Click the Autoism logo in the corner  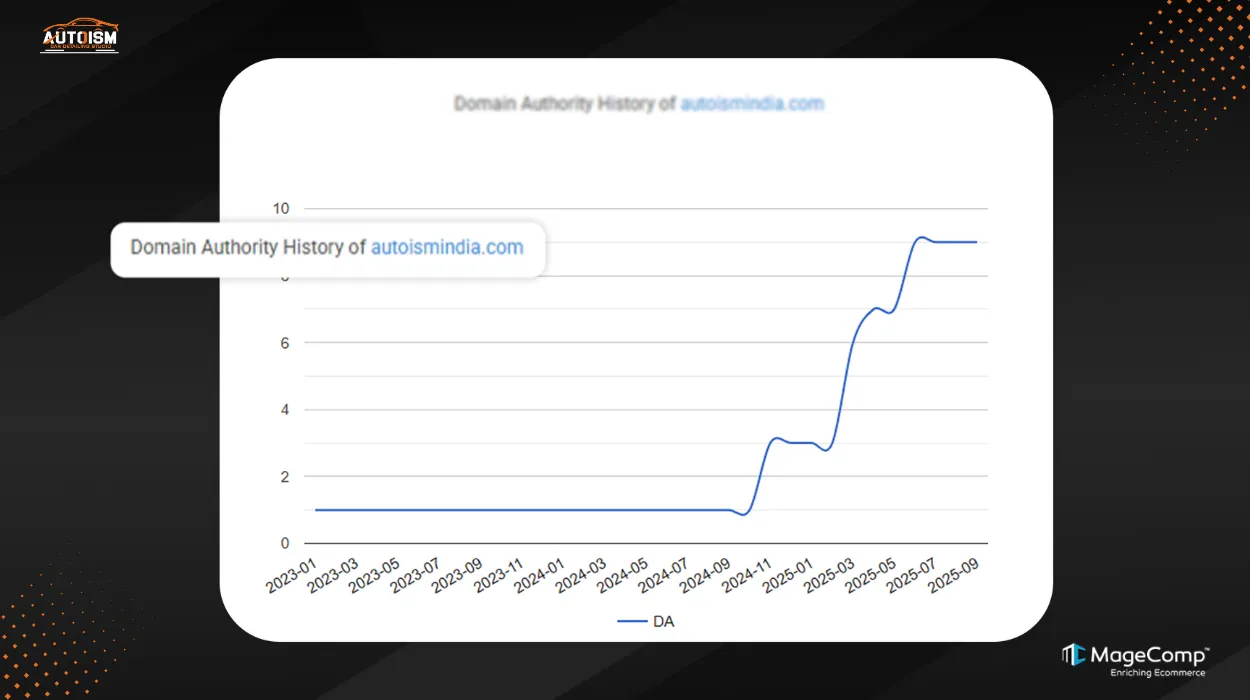[x=79, y=36]
